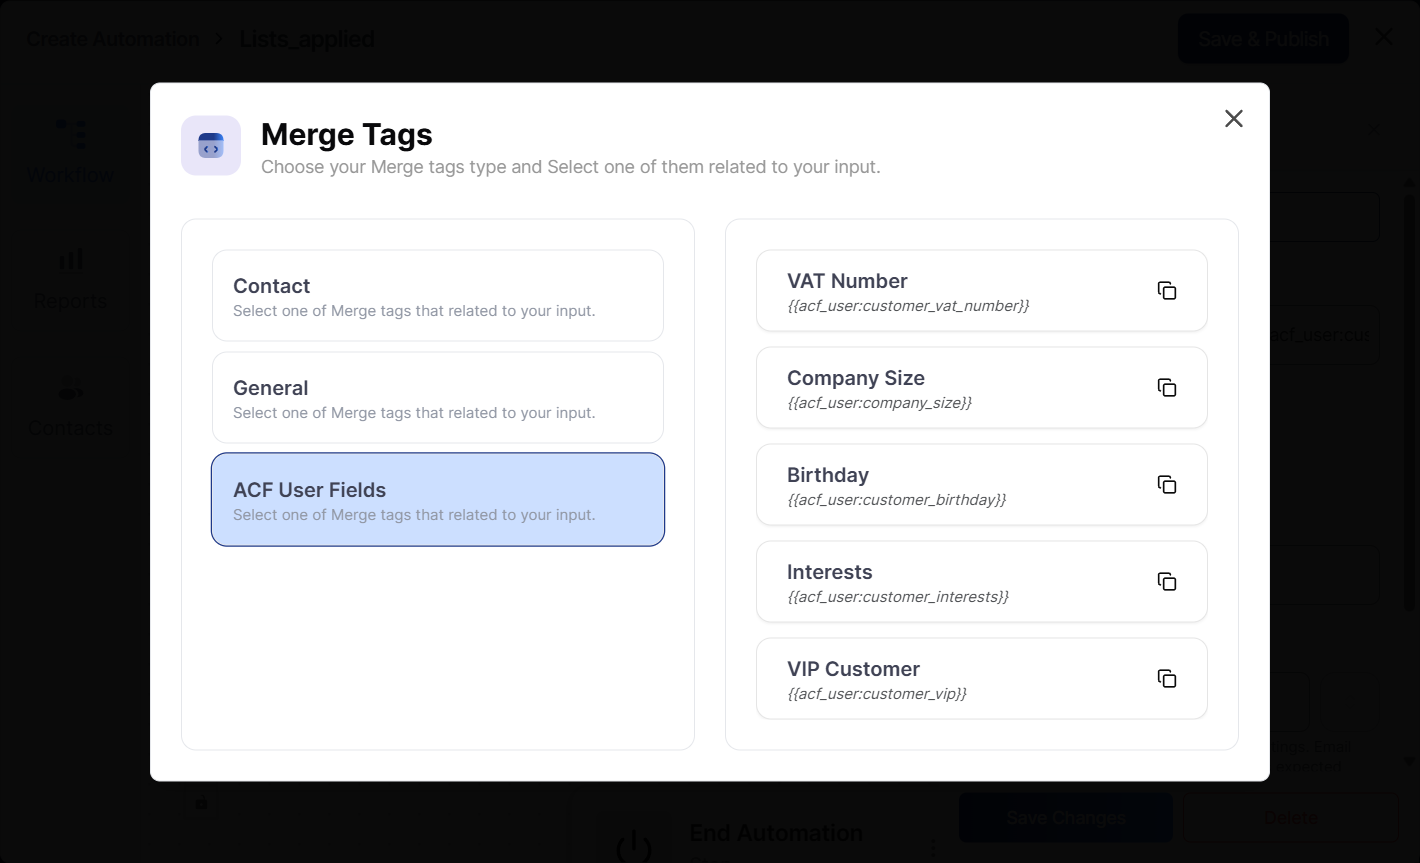
Task: Click the Merge Tags dialog header icon
Action: [x=210, y=145]
